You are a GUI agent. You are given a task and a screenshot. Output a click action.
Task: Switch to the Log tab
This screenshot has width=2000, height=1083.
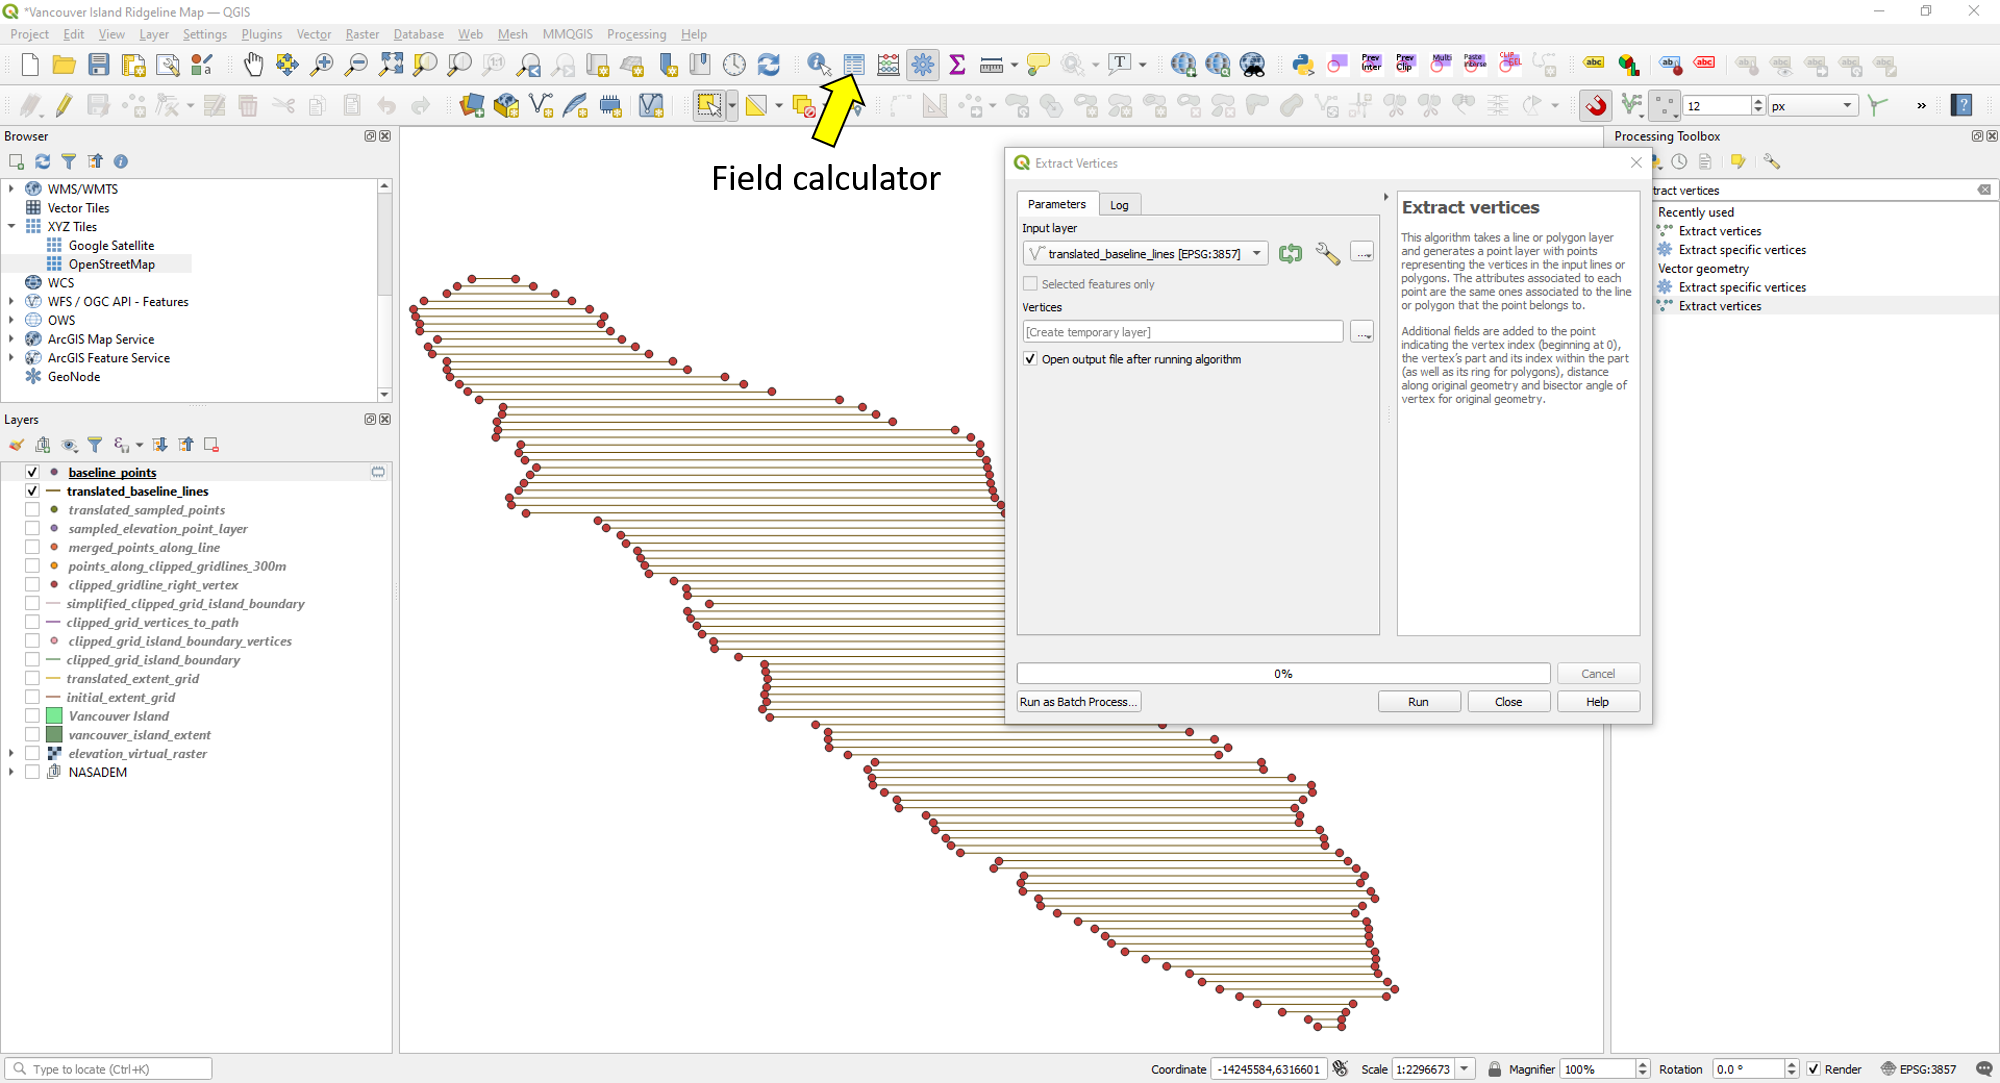click(x=1118, y=205)
